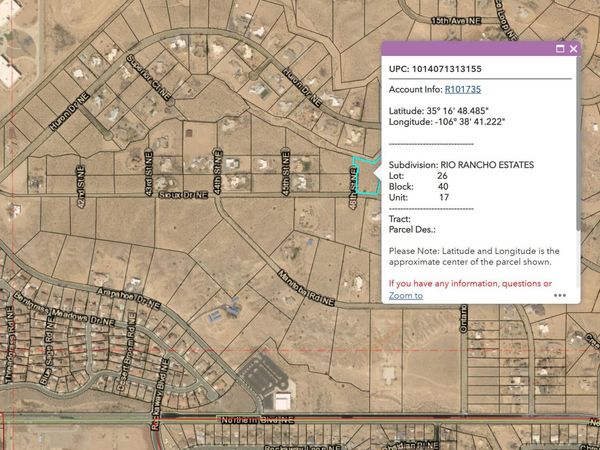
Task: Click the popup vertical scrollbar
Action: 578,143
